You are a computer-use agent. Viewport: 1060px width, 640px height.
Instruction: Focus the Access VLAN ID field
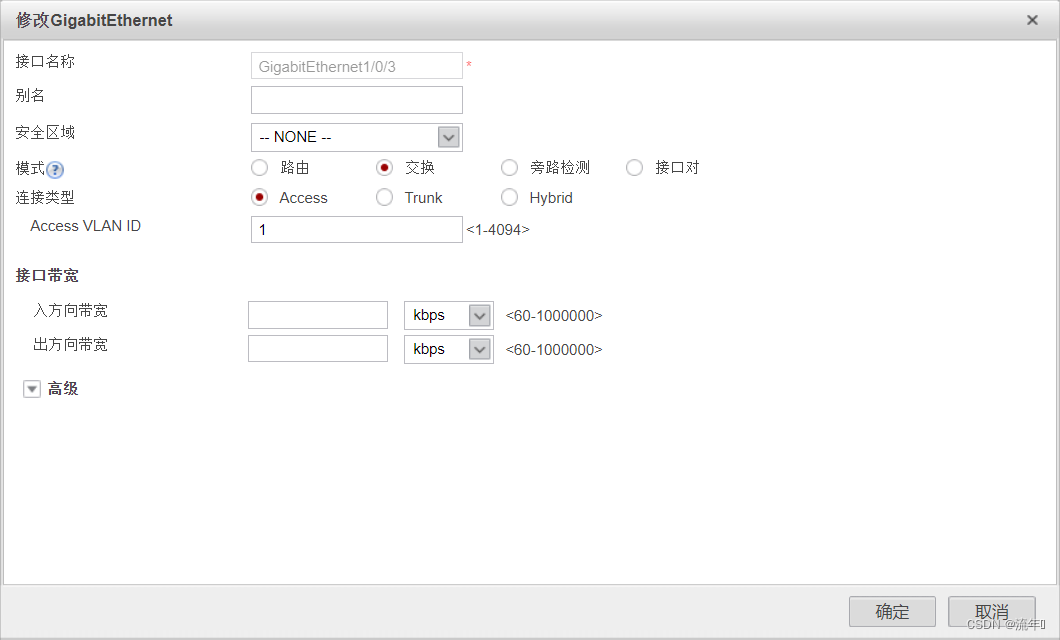pos(356,230)
